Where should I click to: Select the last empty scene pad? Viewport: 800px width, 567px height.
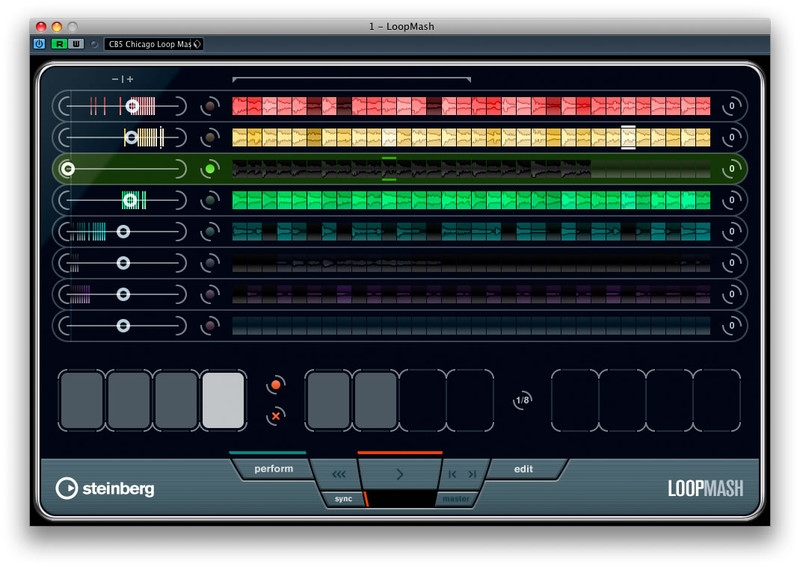717,401
